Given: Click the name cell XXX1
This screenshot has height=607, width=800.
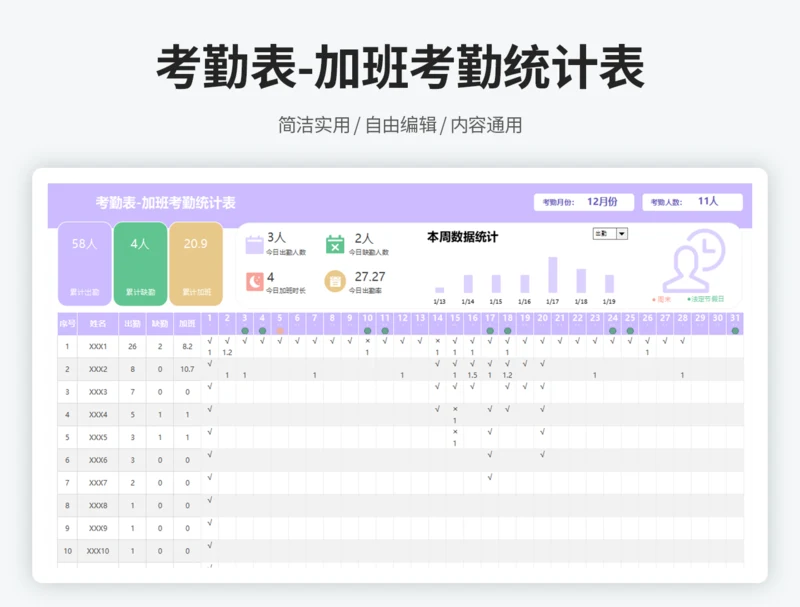Looking at the screenshot, I should [x=98, y=346].
